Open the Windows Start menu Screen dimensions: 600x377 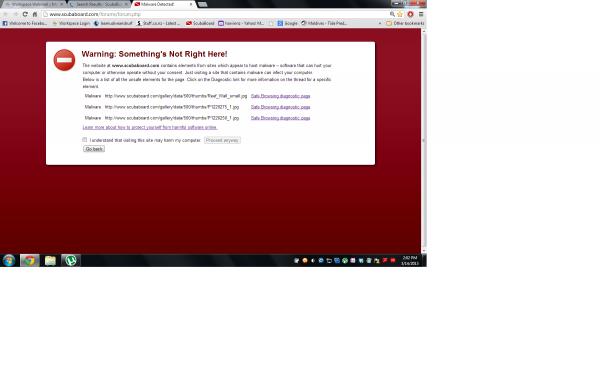click(x=8, y=260)
